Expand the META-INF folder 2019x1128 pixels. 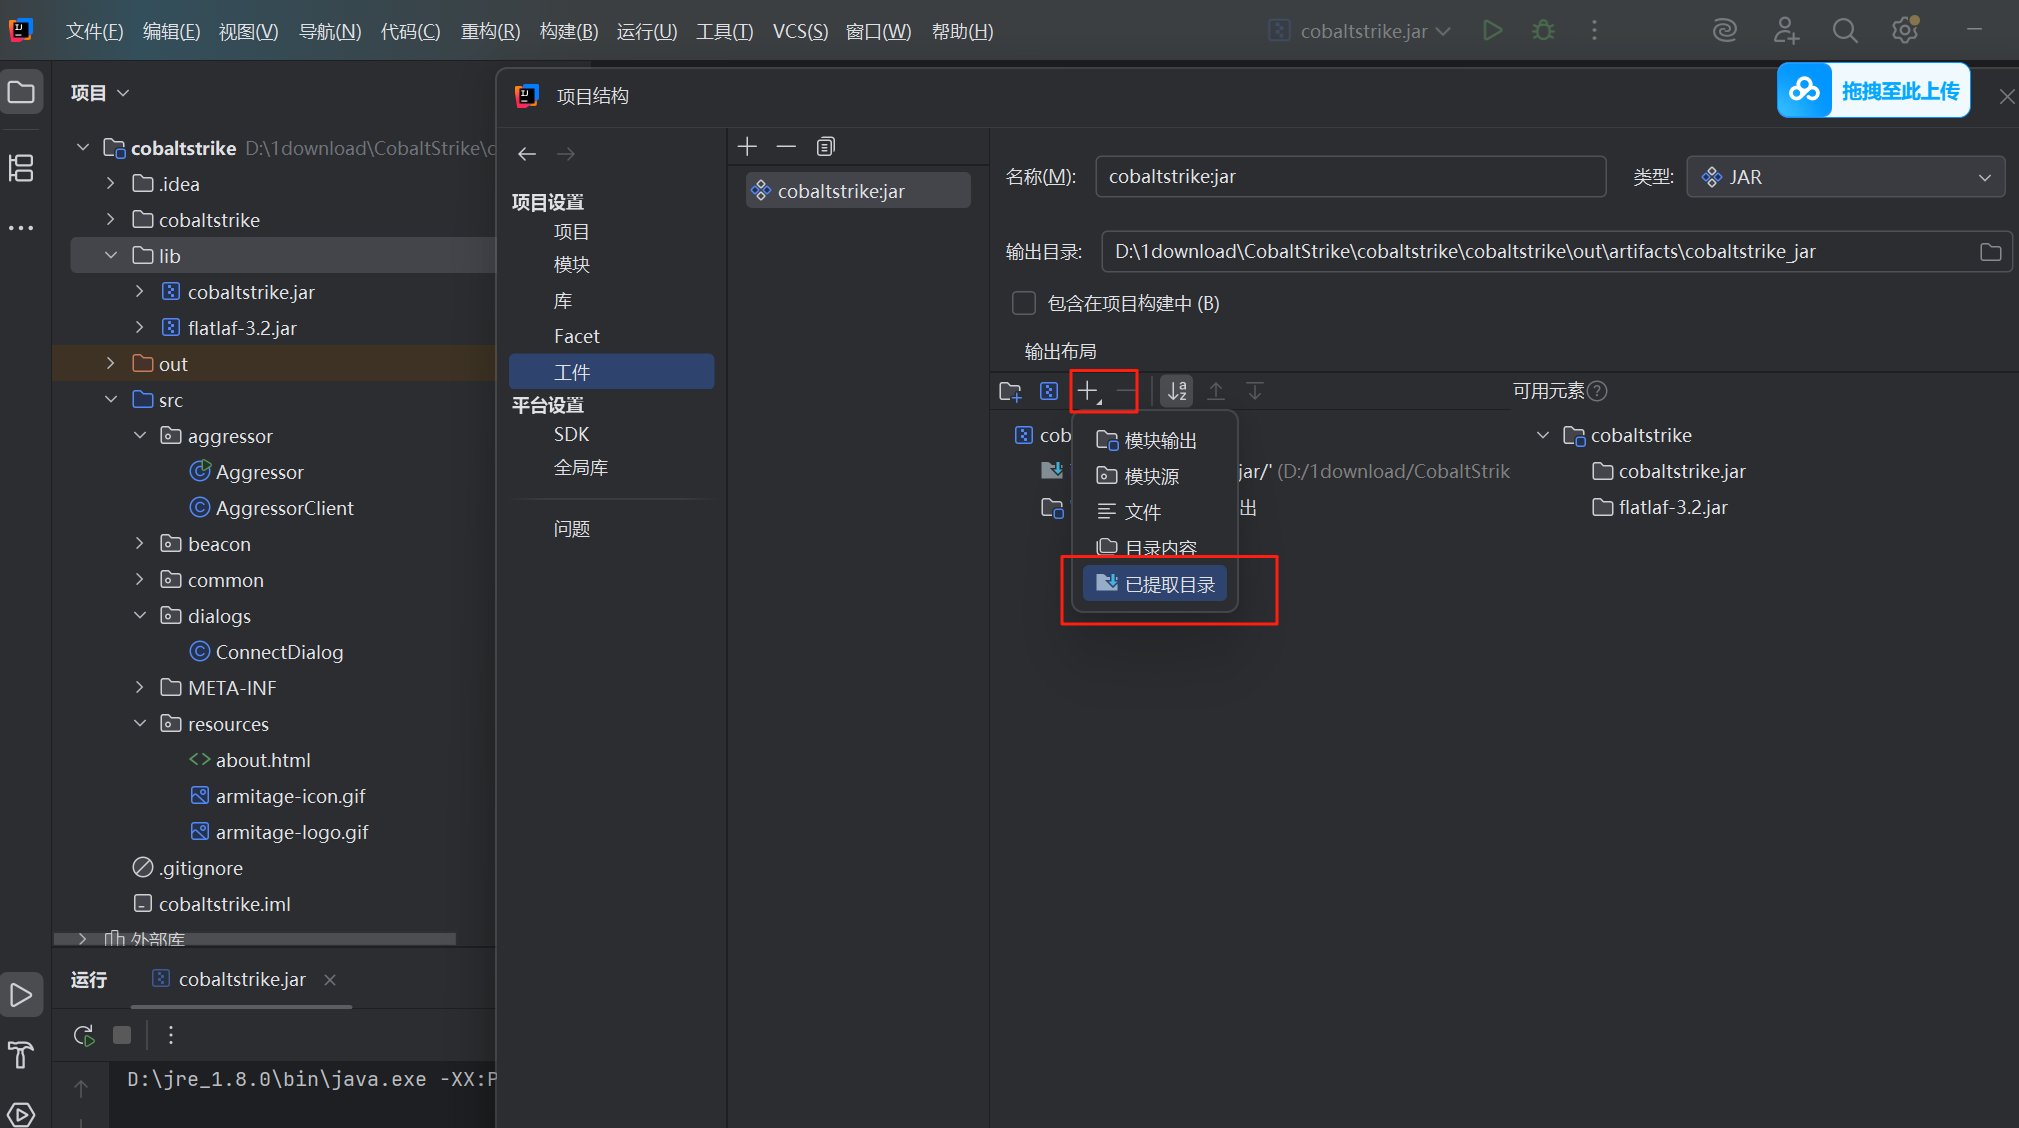[x=140, y=688]
